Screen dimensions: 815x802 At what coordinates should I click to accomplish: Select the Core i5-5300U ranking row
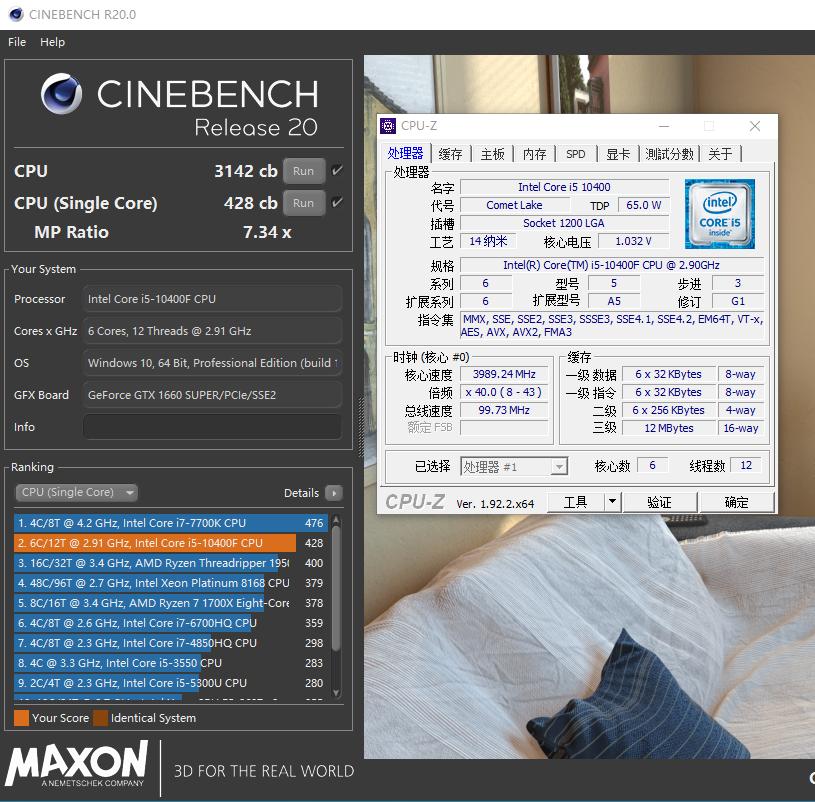click(x=171, y=683)
